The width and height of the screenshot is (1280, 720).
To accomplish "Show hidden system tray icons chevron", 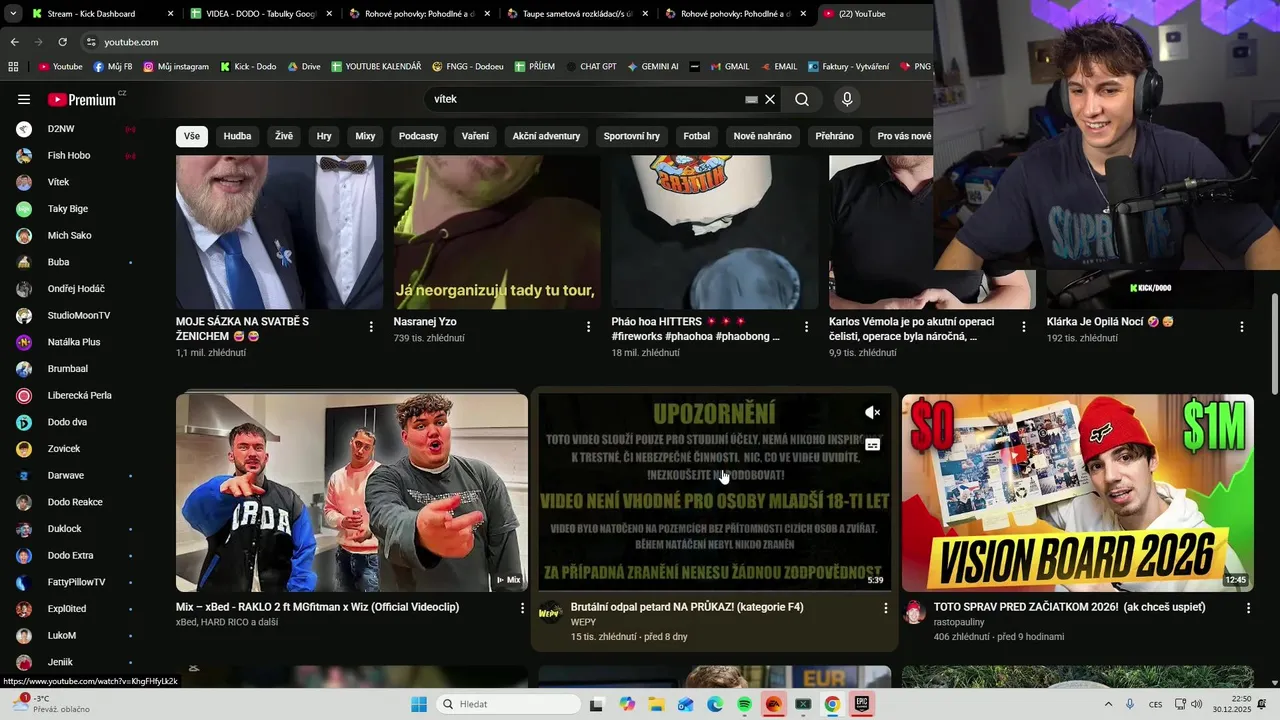I will tap(1108, 704).
